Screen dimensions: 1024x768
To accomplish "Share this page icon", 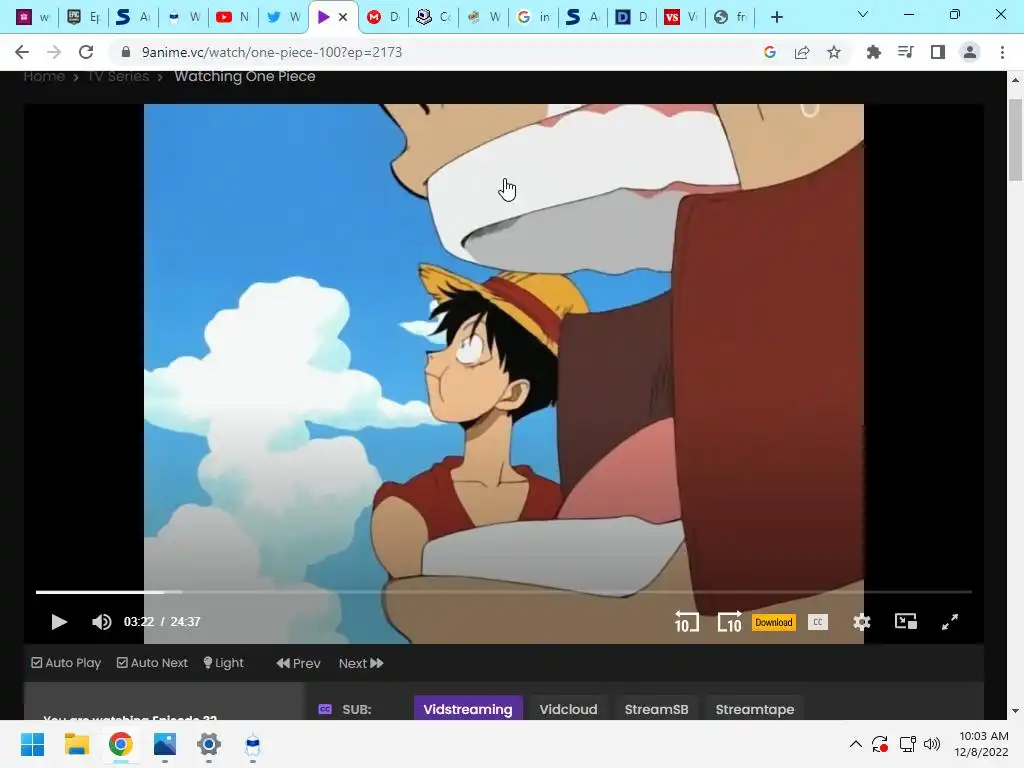I will click(x=802, y=52).
